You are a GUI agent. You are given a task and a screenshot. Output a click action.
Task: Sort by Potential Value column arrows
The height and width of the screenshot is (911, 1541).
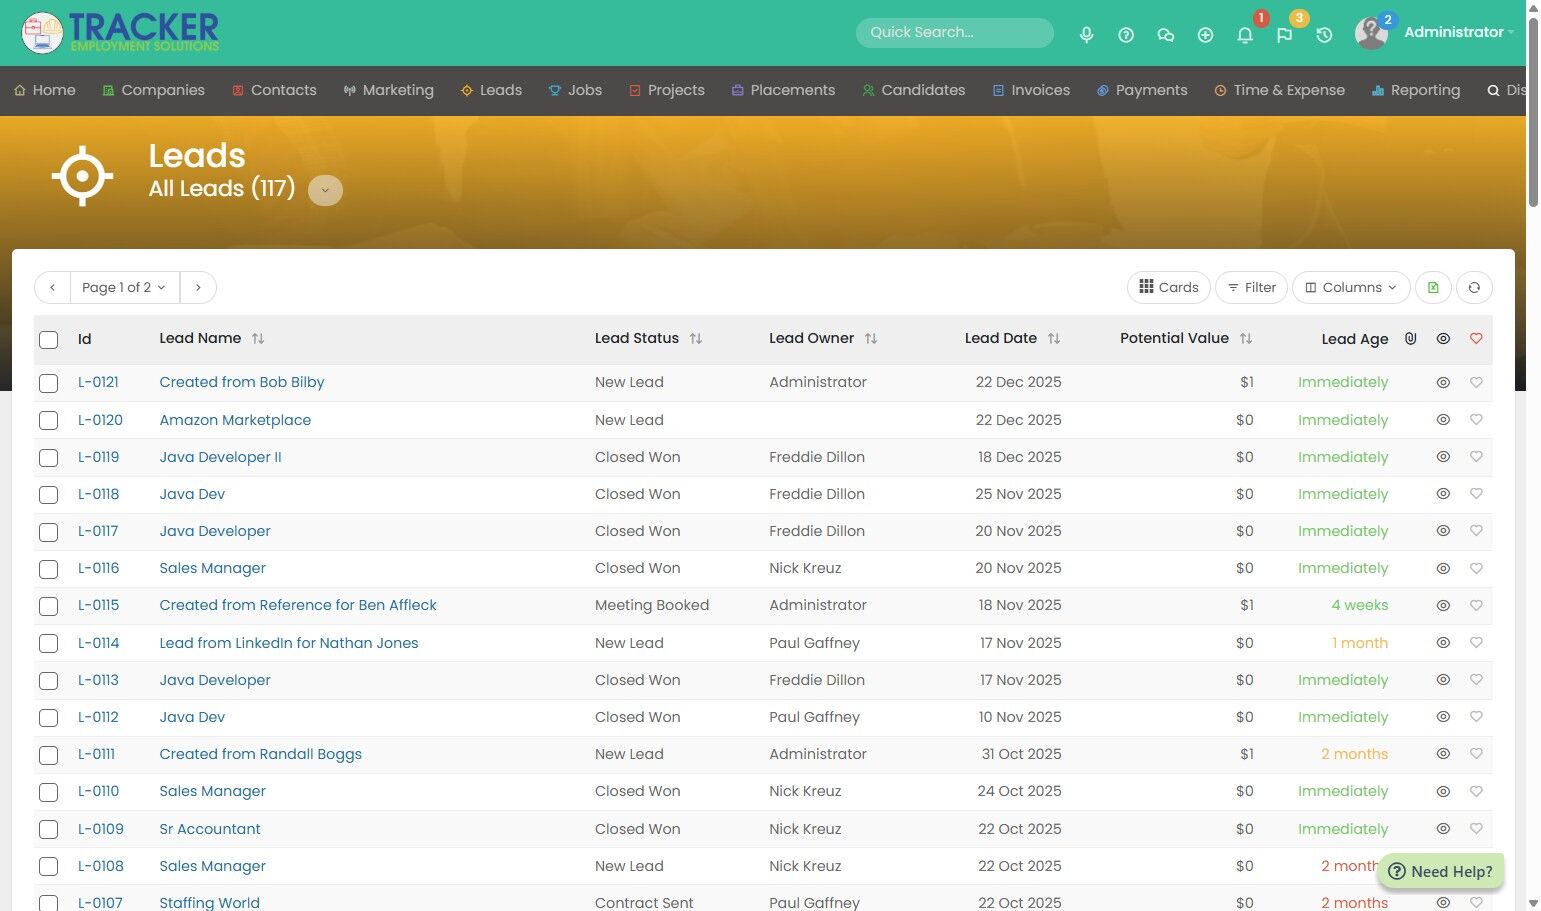point(1246,339)
